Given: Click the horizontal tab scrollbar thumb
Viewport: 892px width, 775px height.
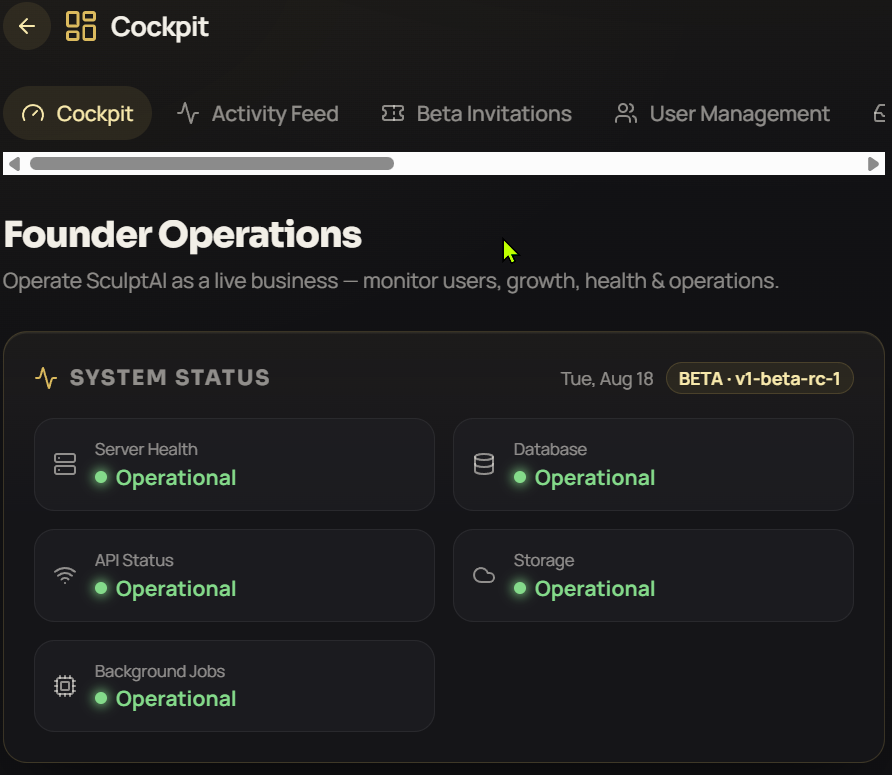Looking at the screenshot, I should pyautogui.click(x=212, y=164).
